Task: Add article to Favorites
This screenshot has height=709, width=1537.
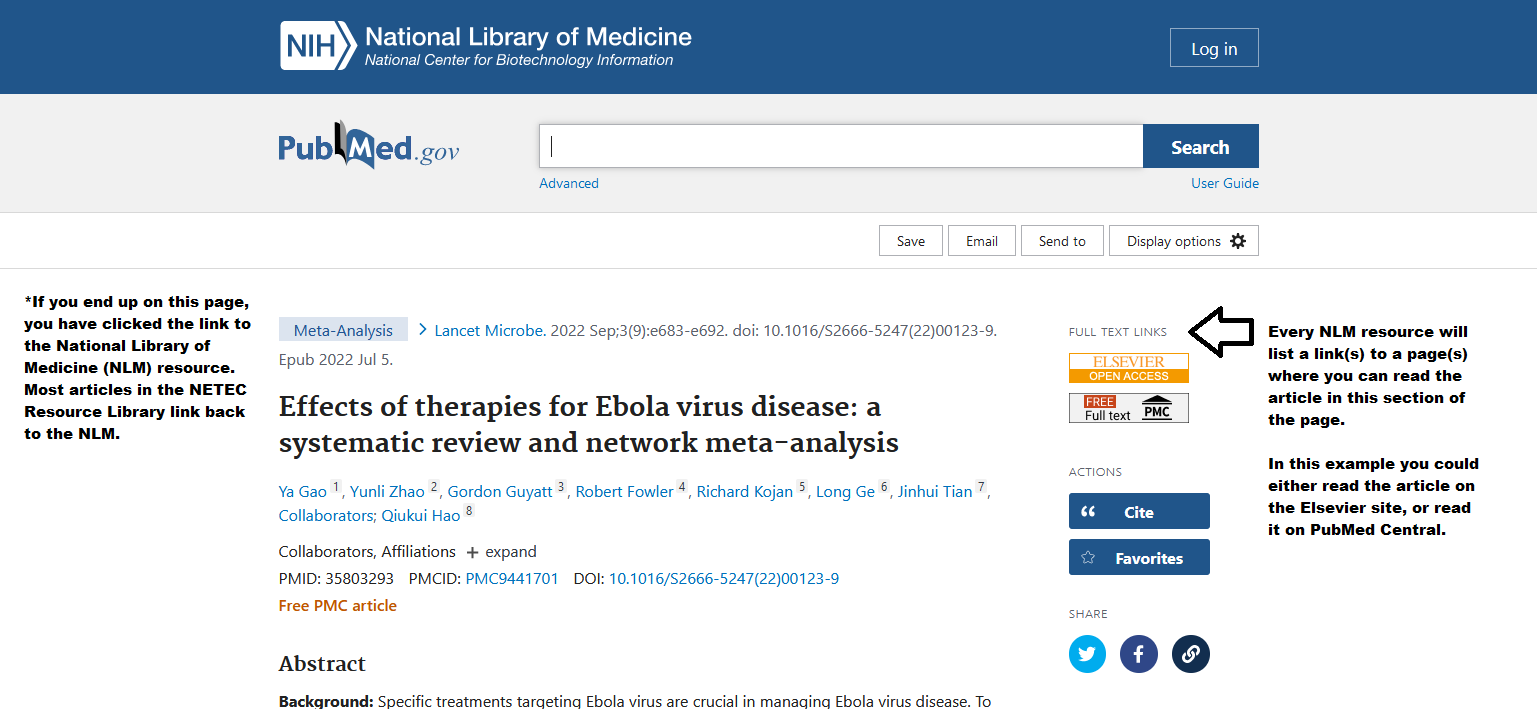Action: click(x=1139, y=557)
